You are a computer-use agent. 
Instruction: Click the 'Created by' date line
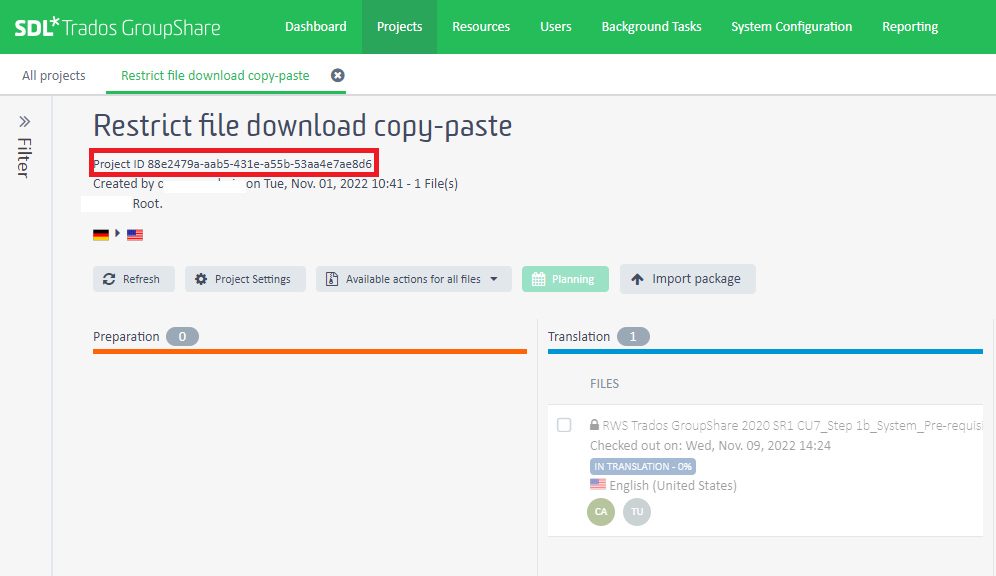(x=275, y=184)
